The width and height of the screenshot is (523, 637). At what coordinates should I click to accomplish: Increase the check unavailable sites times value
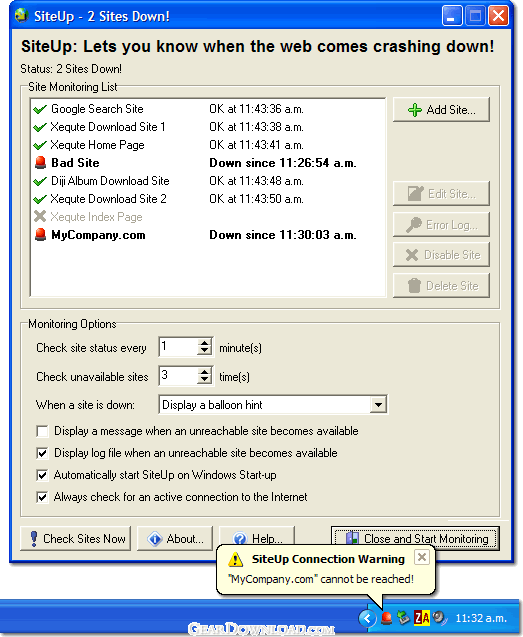204,371
